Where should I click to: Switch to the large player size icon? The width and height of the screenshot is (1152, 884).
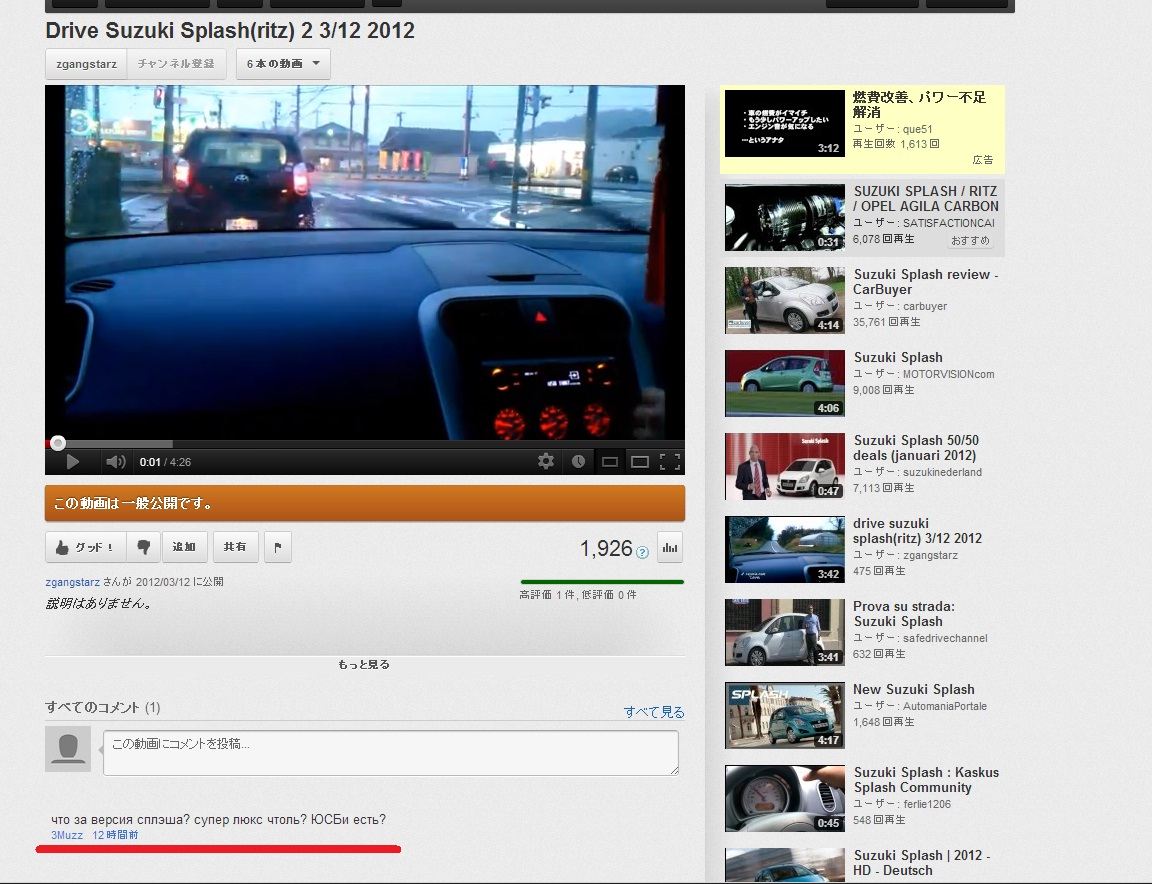(640, 461)
